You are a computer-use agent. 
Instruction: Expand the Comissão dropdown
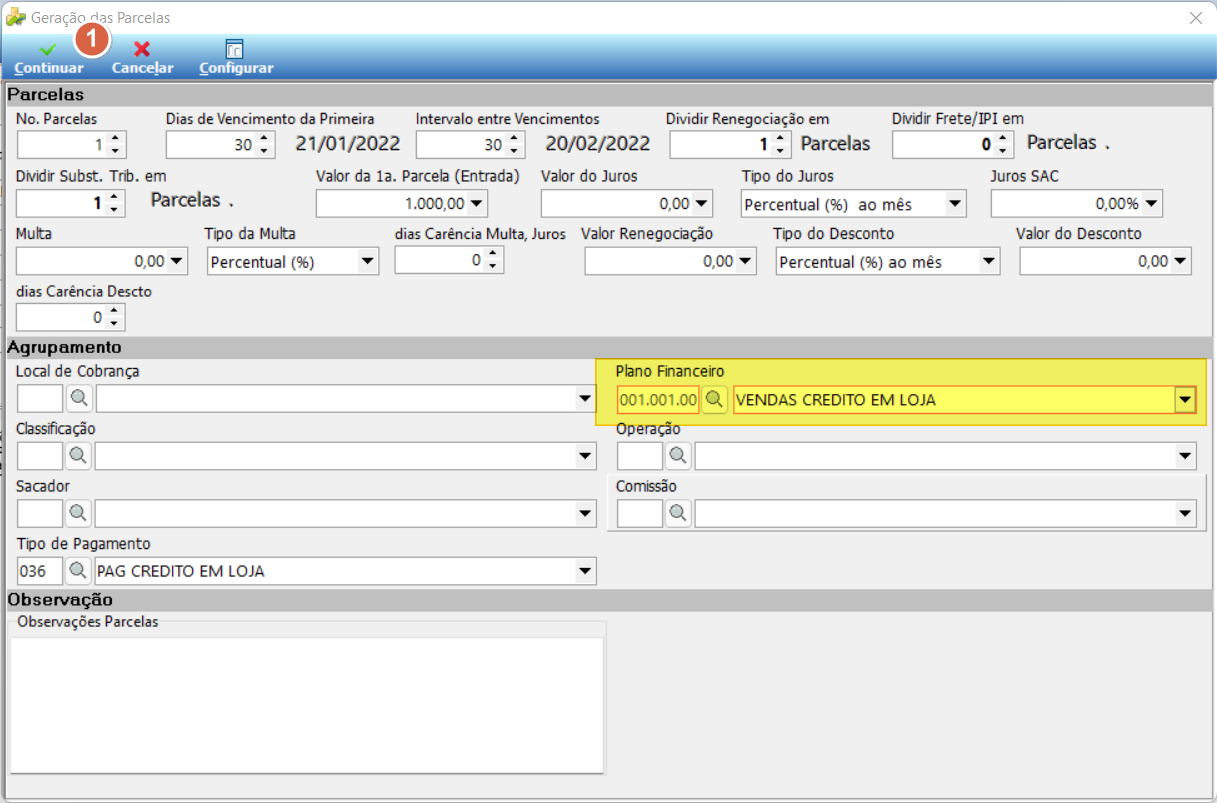(x=1185, y=514)
